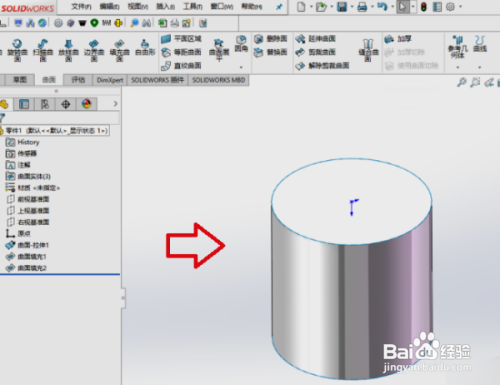This screenshot has height=385, width=500.
Task: Expand more manager tabs with the chevron
Action: [x=115, y=104]
